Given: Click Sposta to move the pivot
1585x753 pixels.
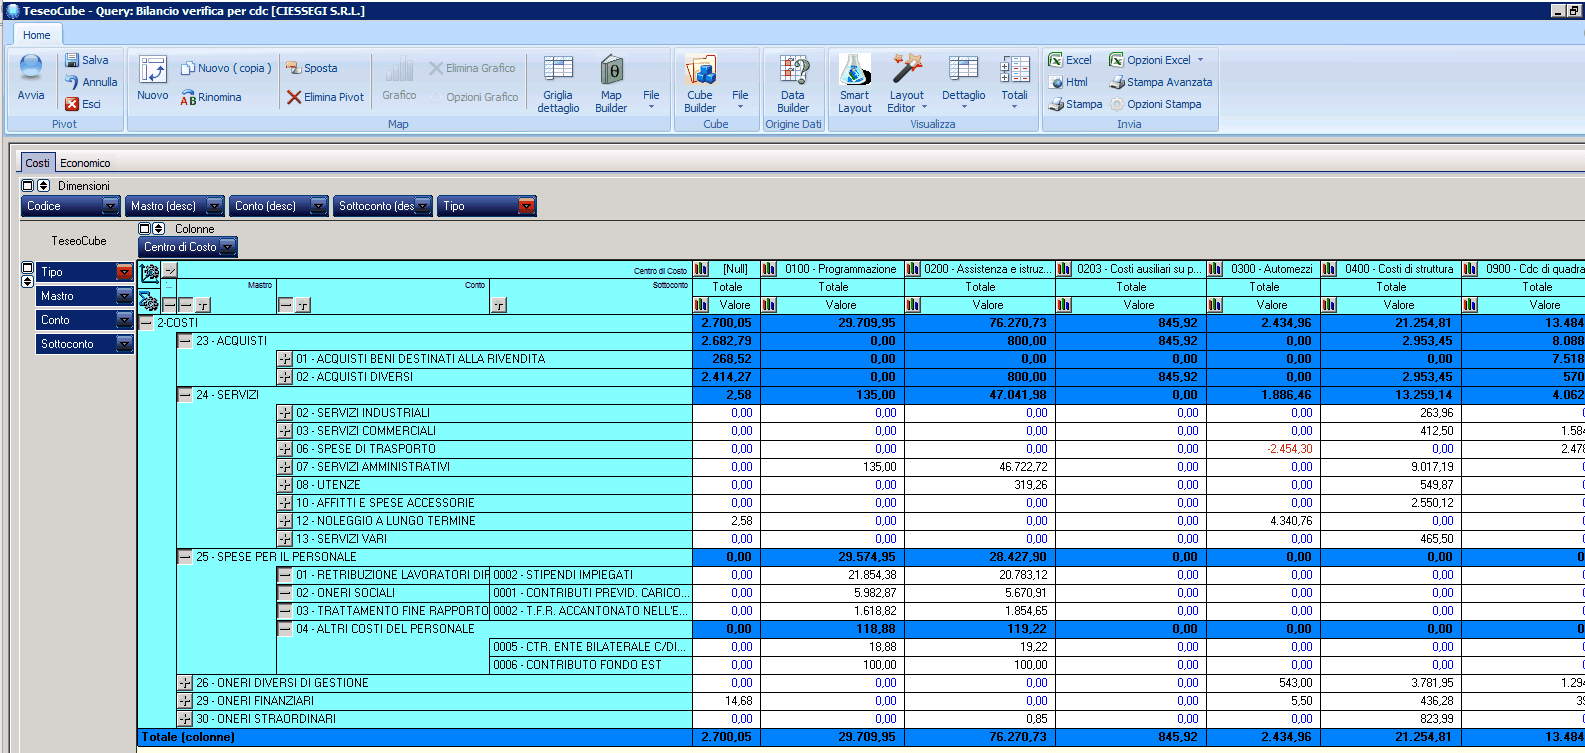Looking at the screenshot, I should click(x=312, y=68).
